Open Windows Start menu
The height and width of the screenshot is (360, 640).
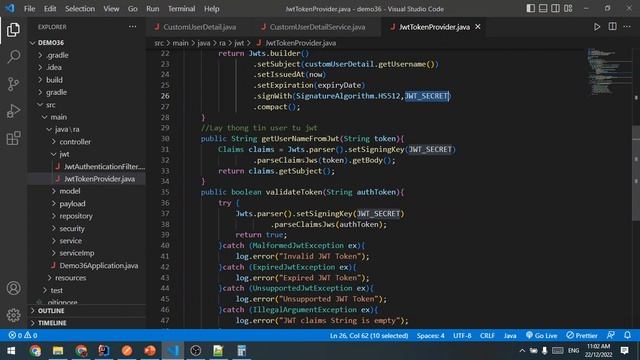(11, 351)
